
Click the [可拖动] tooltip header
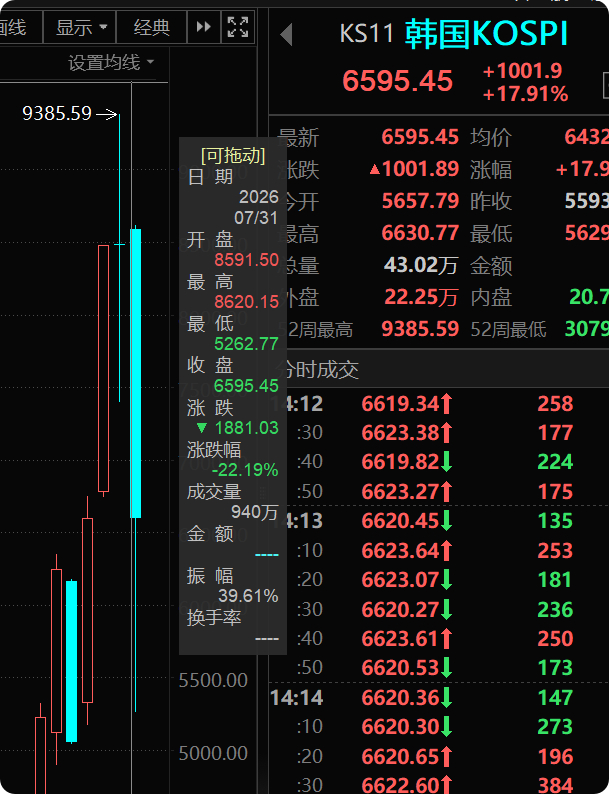point(233,155)
